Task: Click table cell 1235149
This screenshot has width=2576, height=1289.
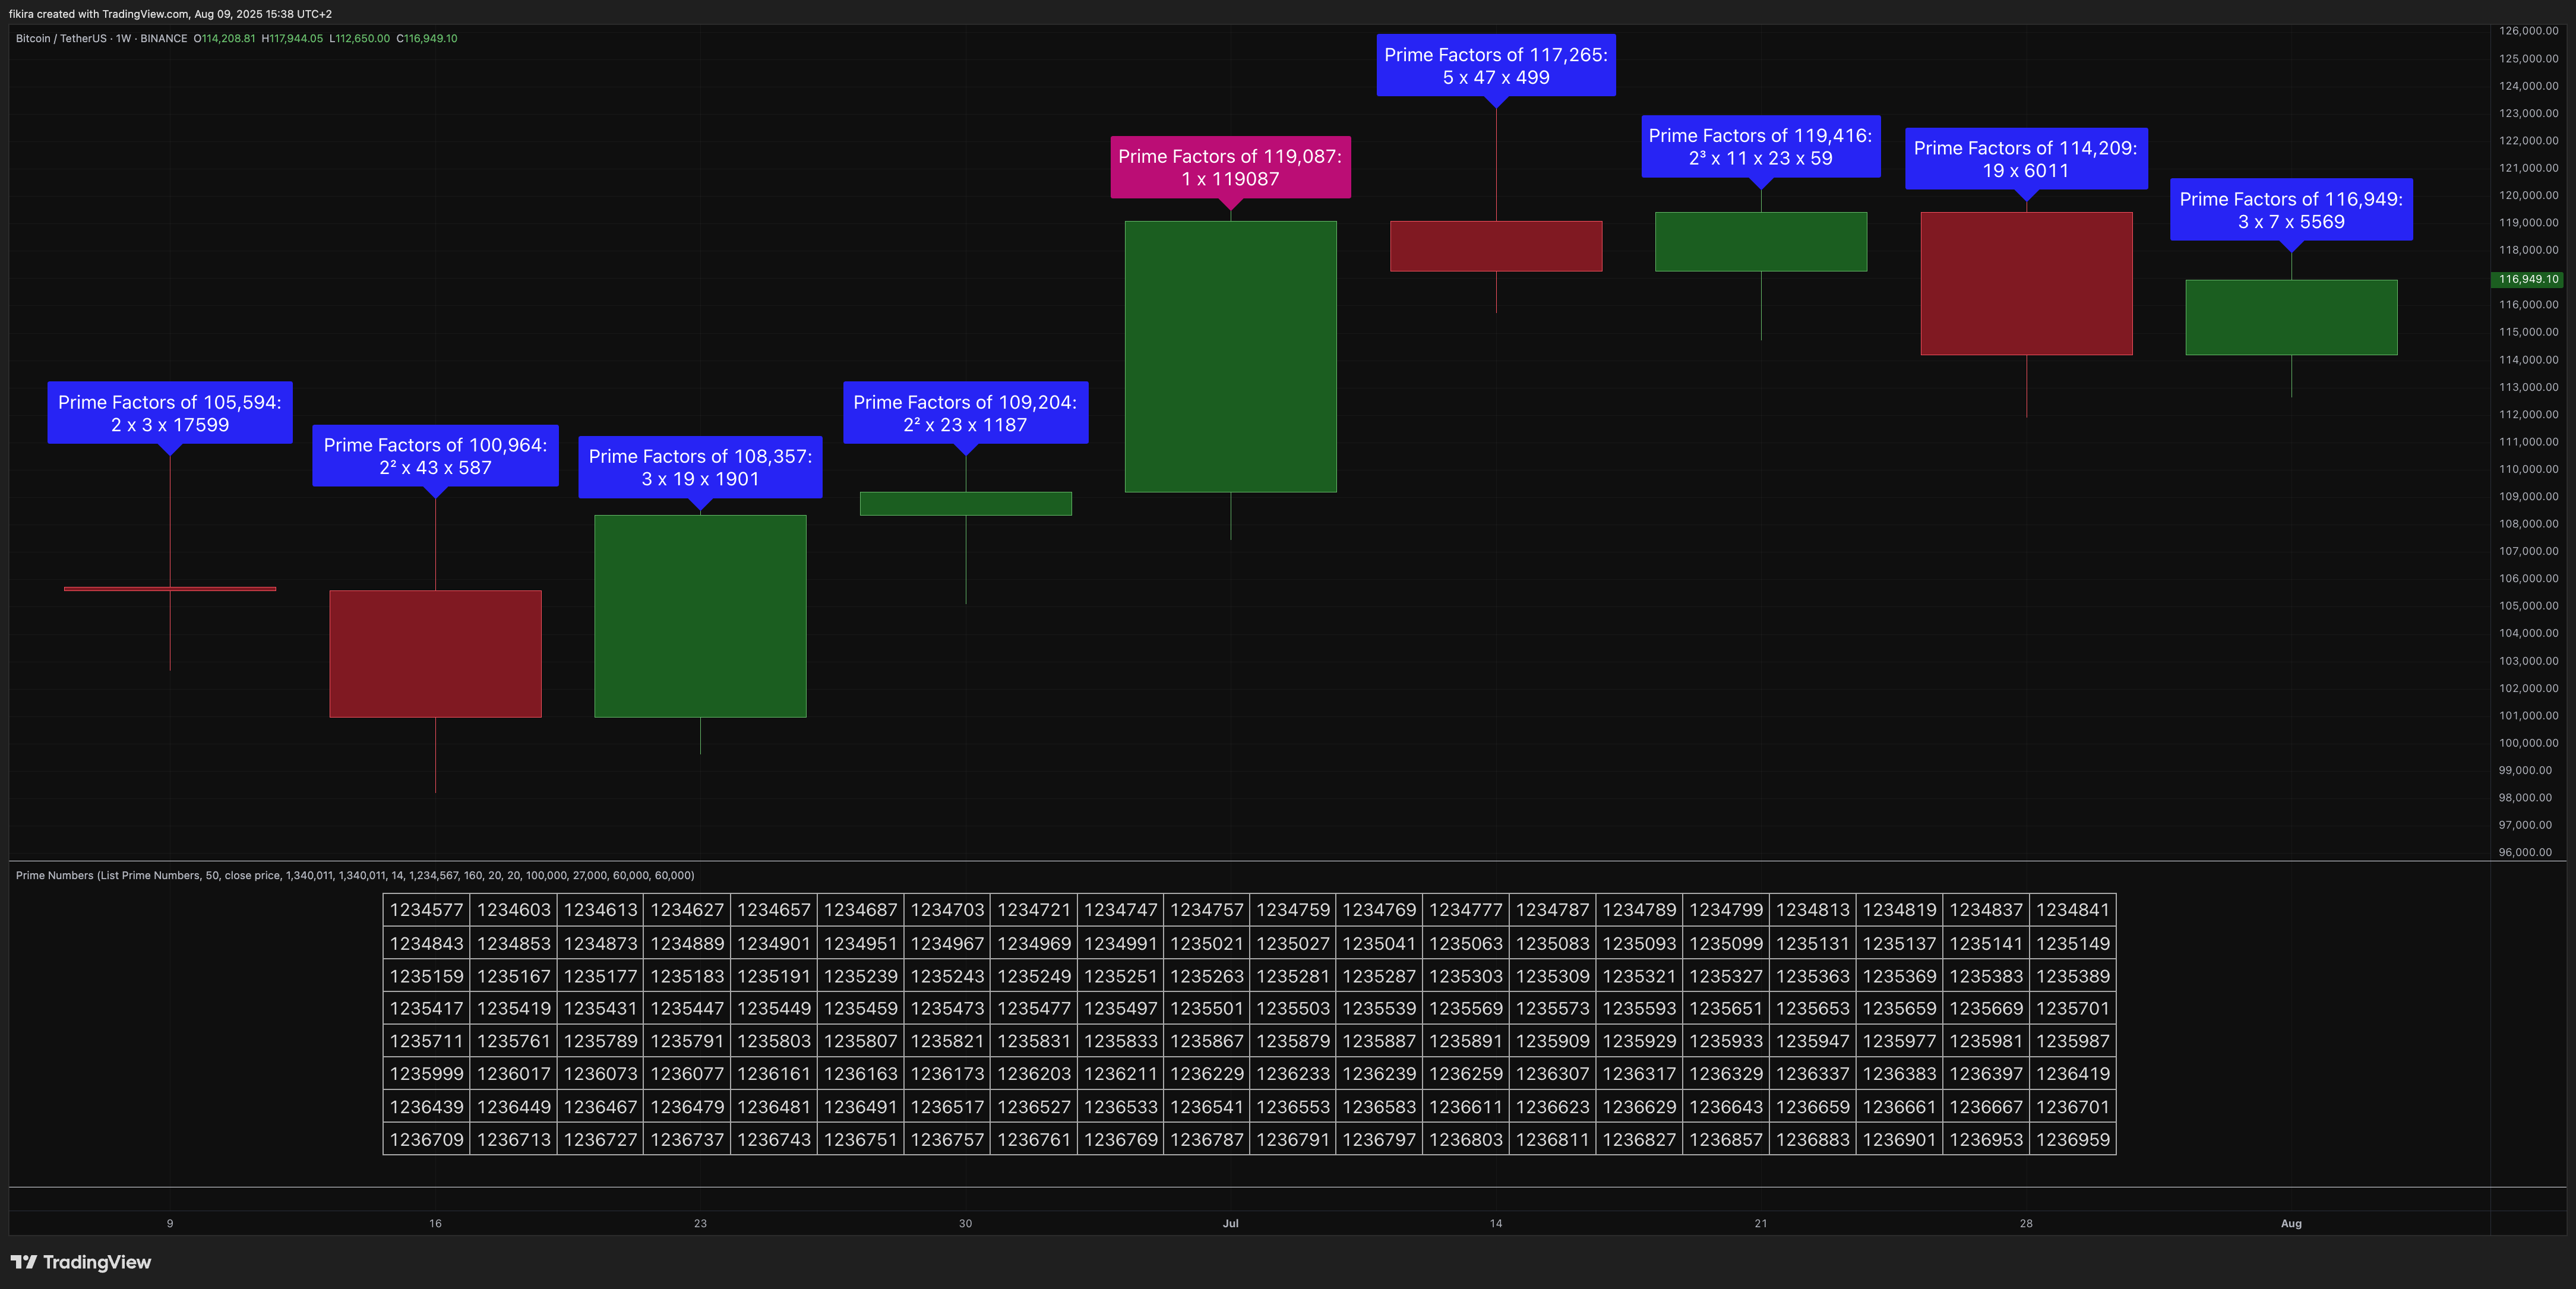Action: 2073,943
